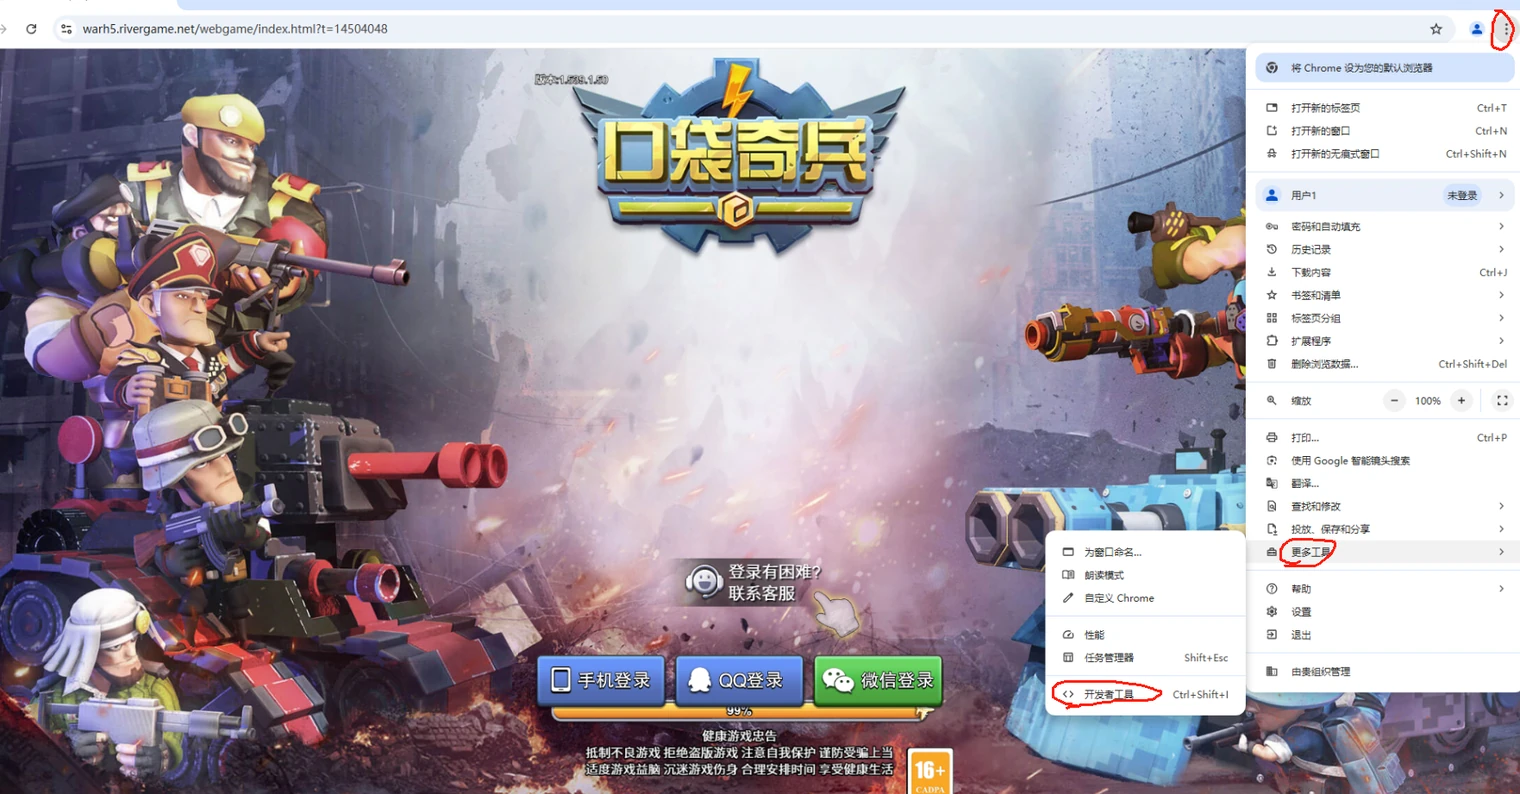Select 朗读模式 in the submenu
The height and width of the screenshot is (794, 1520).
pyautogui.click(x=1145, y=575)
